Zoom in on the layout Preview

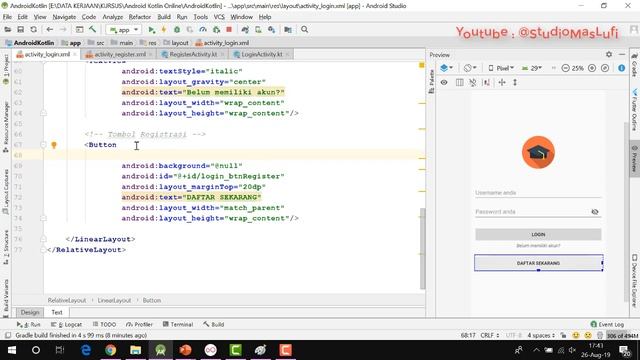592,68
